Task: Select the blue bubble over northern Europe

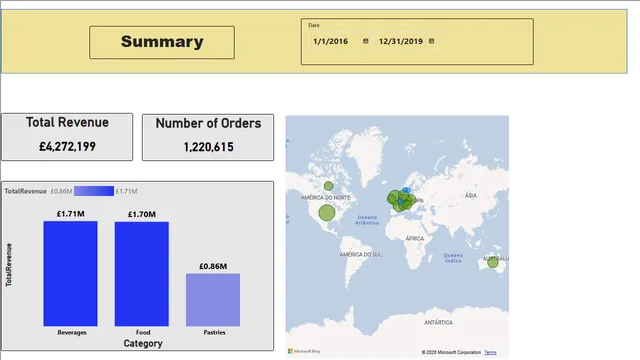Action: pyautogui.click(x=406, y=190)
